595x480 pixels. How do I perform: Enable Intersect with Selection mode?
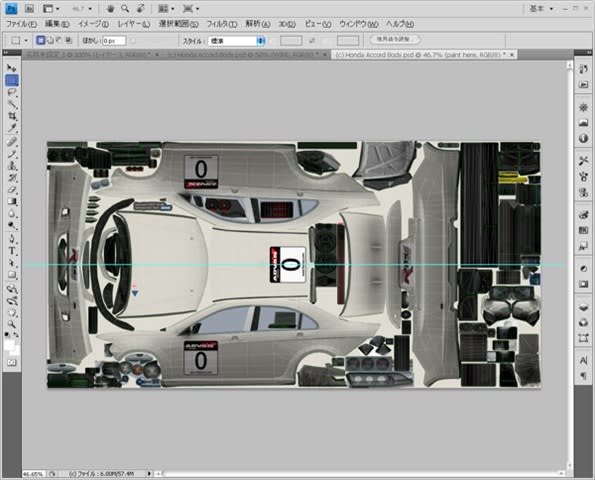coord(68,40)
